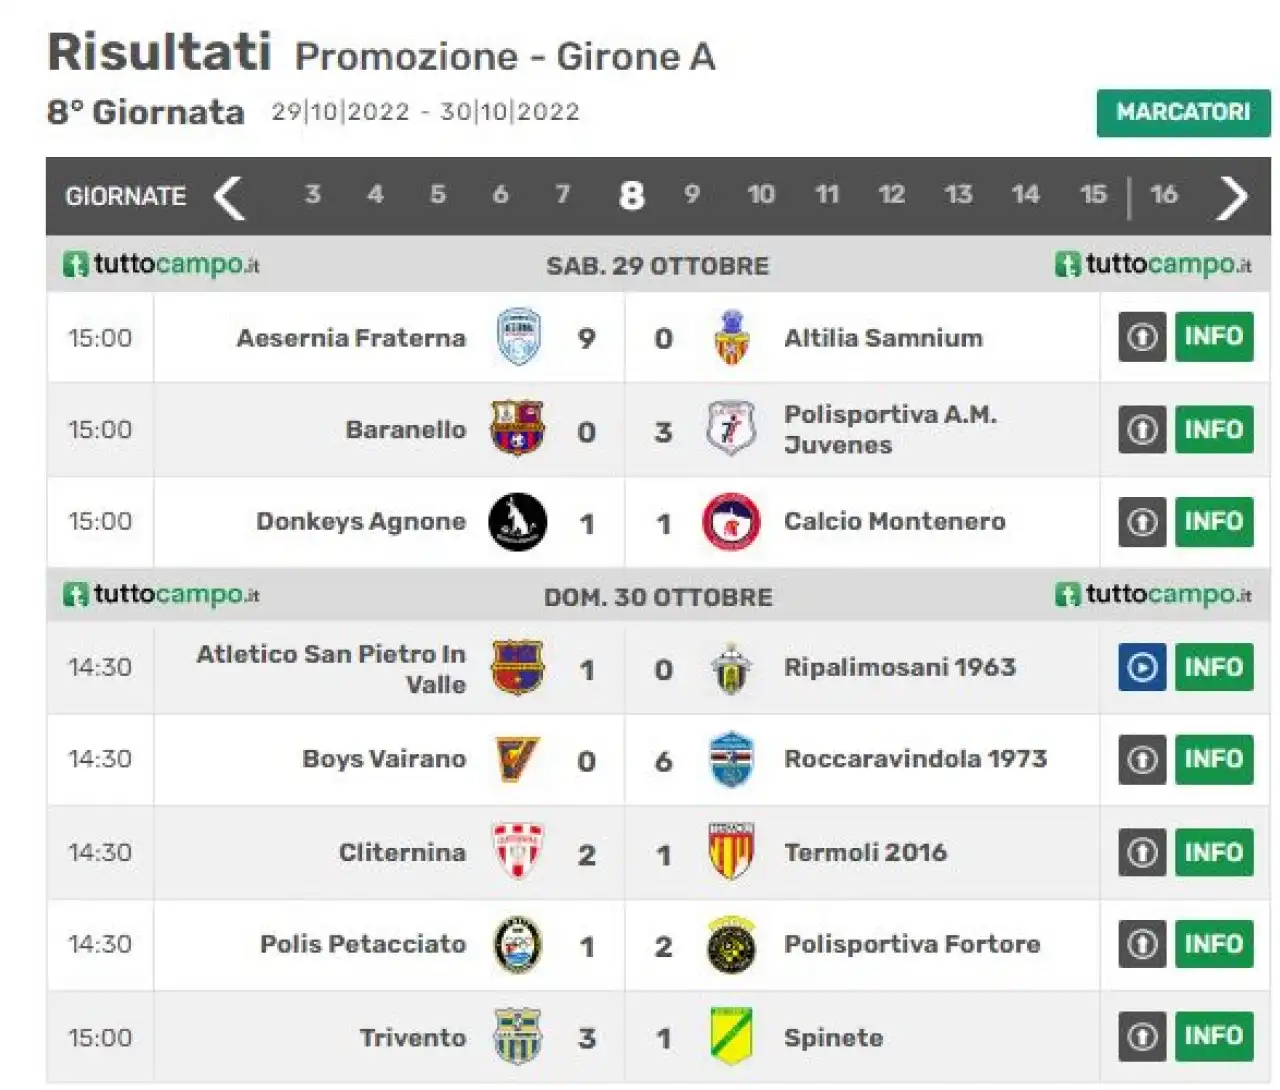Open the arrow icon for the Baranello match
The width and height of the screenshot is (1280, 1090).
(x=1142, y=430)
